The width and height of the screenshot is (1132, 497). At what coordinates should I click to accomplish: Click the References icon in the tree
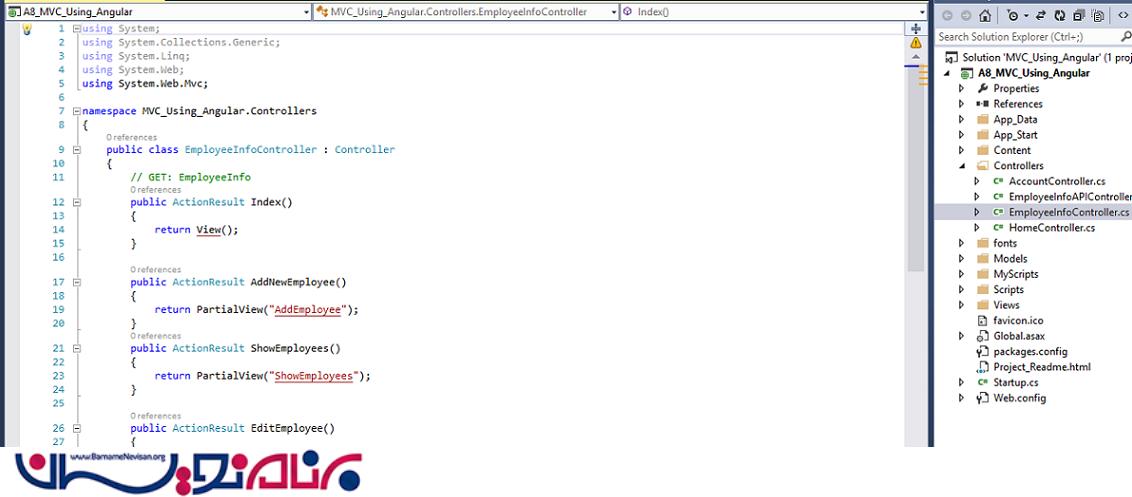(982, 104)
